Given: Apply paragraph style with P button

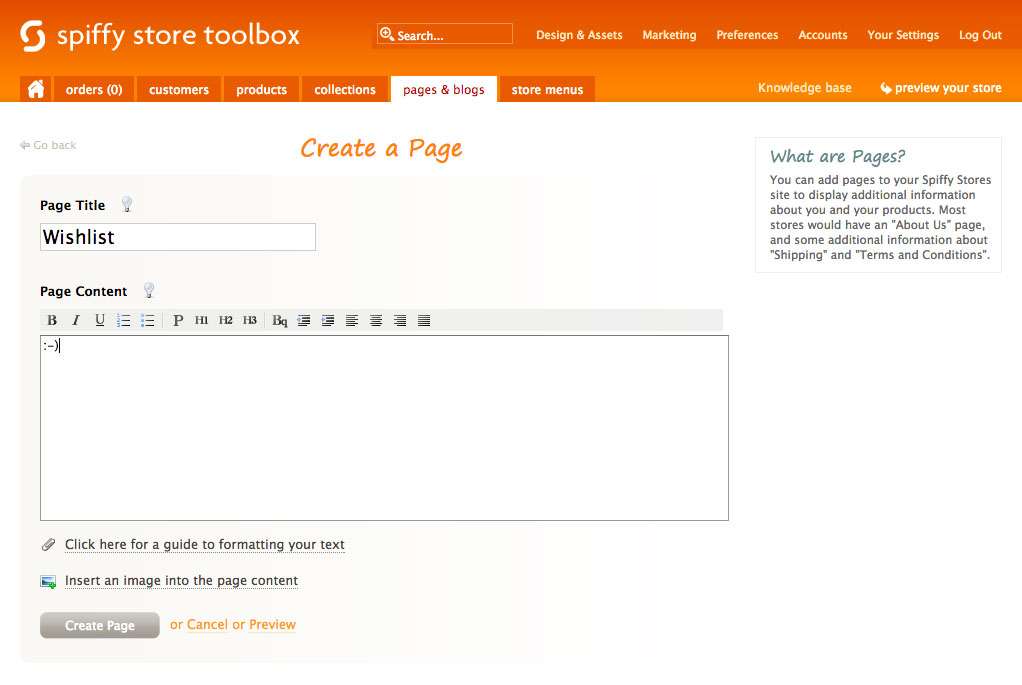Looking at the screenshot, I should [x=177, y=320].
